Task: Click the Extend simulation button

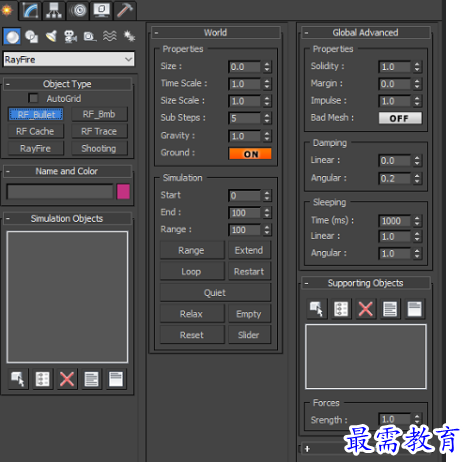Action: 249,250
